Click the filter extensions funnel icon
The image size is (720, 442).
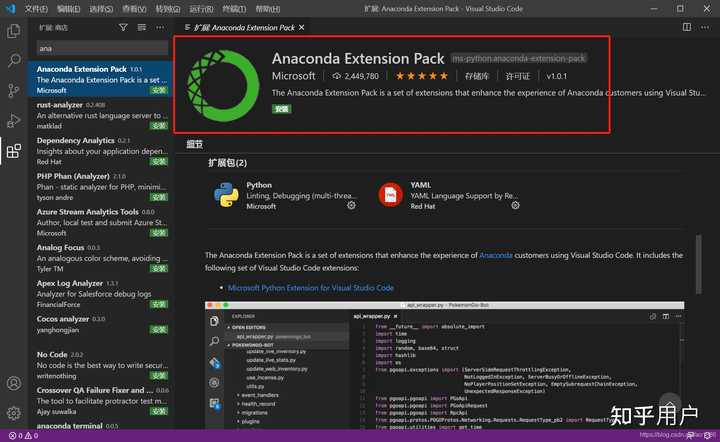point(123,28)
